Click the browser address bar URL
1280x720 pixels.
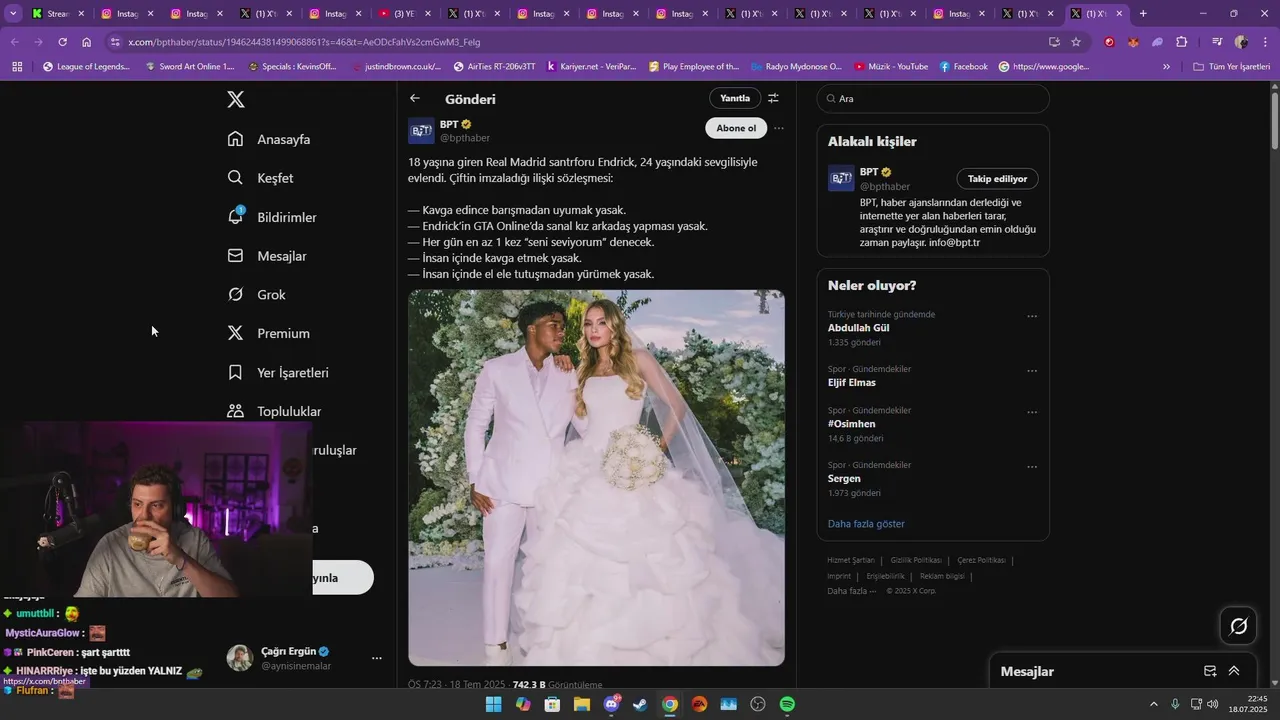point(305,42)
